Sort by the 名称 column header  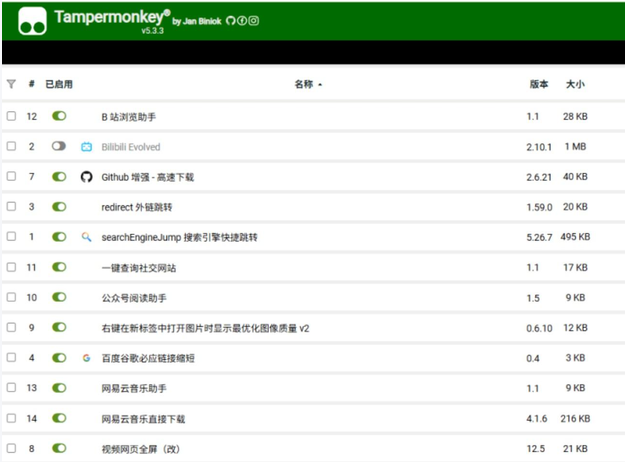point(304,84)
